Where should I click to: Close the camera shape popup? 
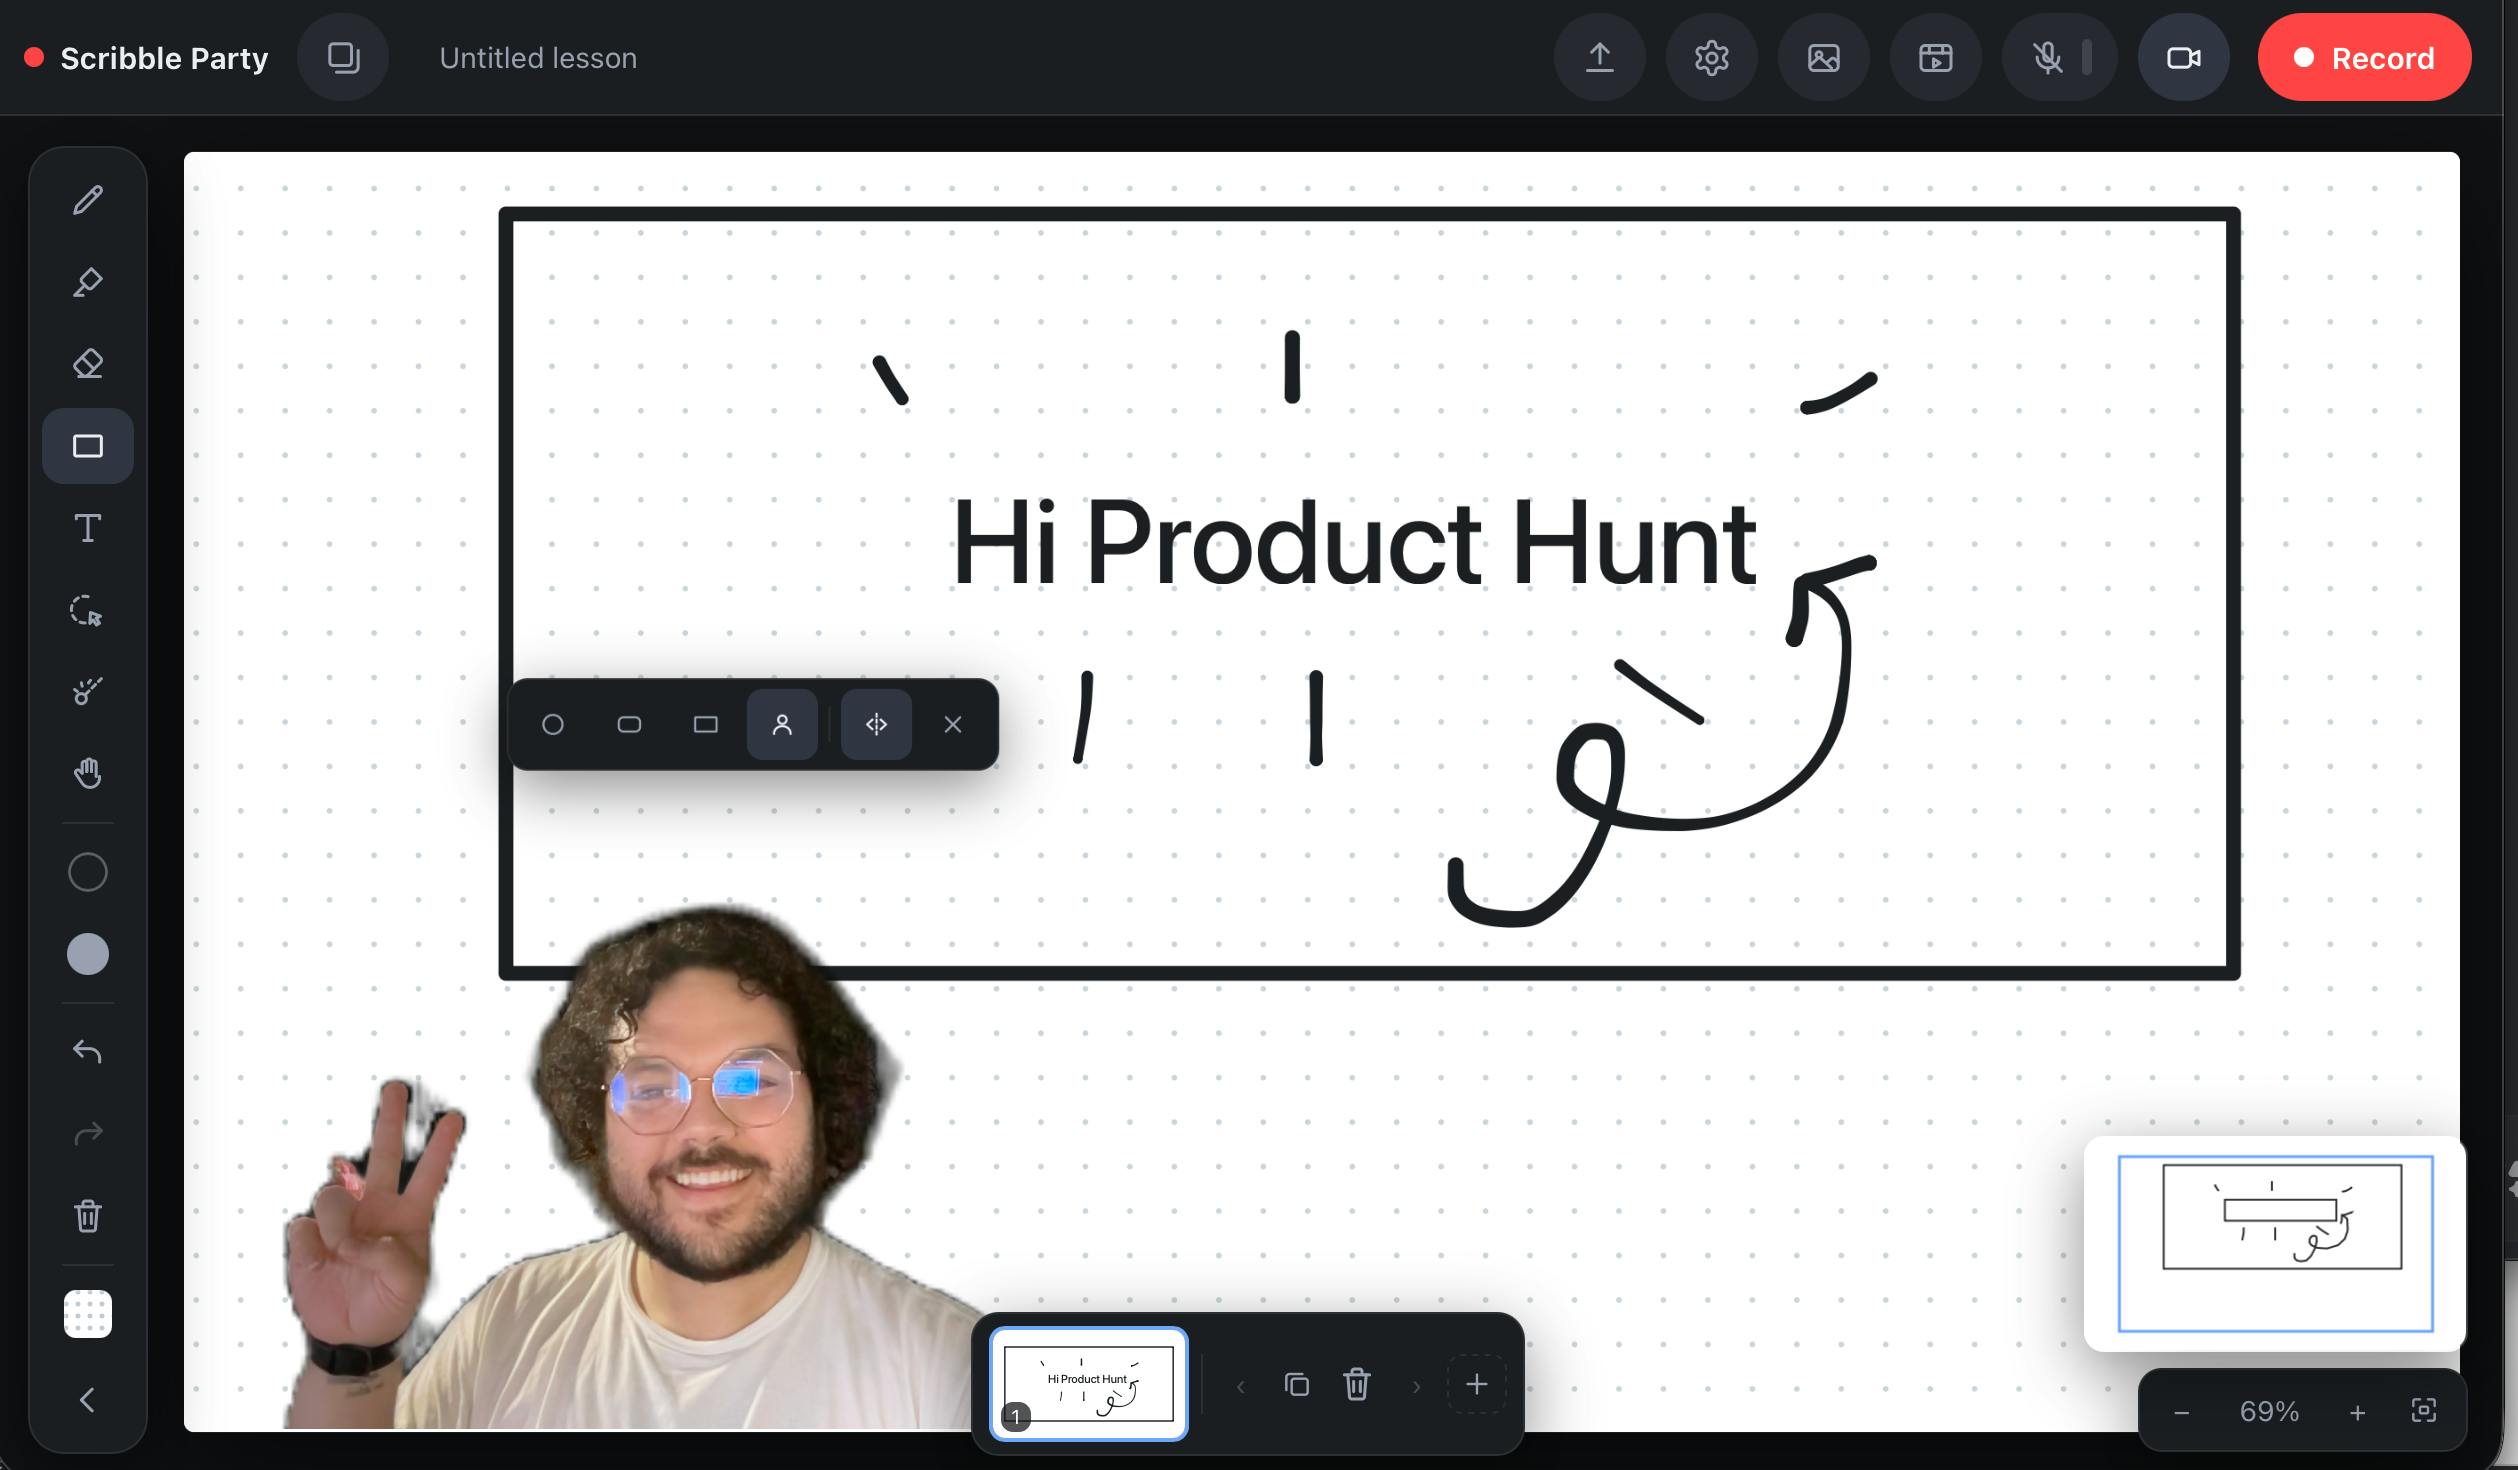(953, 725)
